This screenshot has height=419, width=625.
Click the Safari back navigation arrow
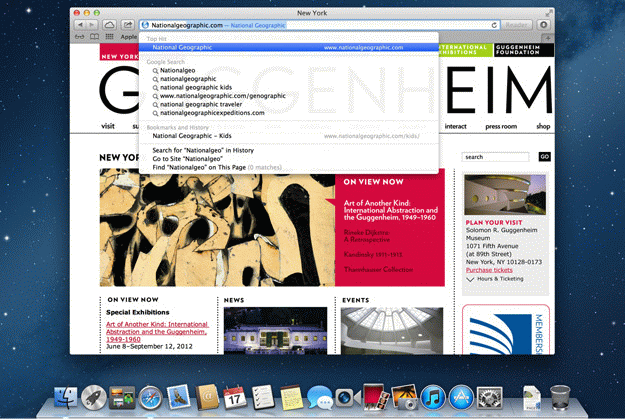click(x=81, y=24)
